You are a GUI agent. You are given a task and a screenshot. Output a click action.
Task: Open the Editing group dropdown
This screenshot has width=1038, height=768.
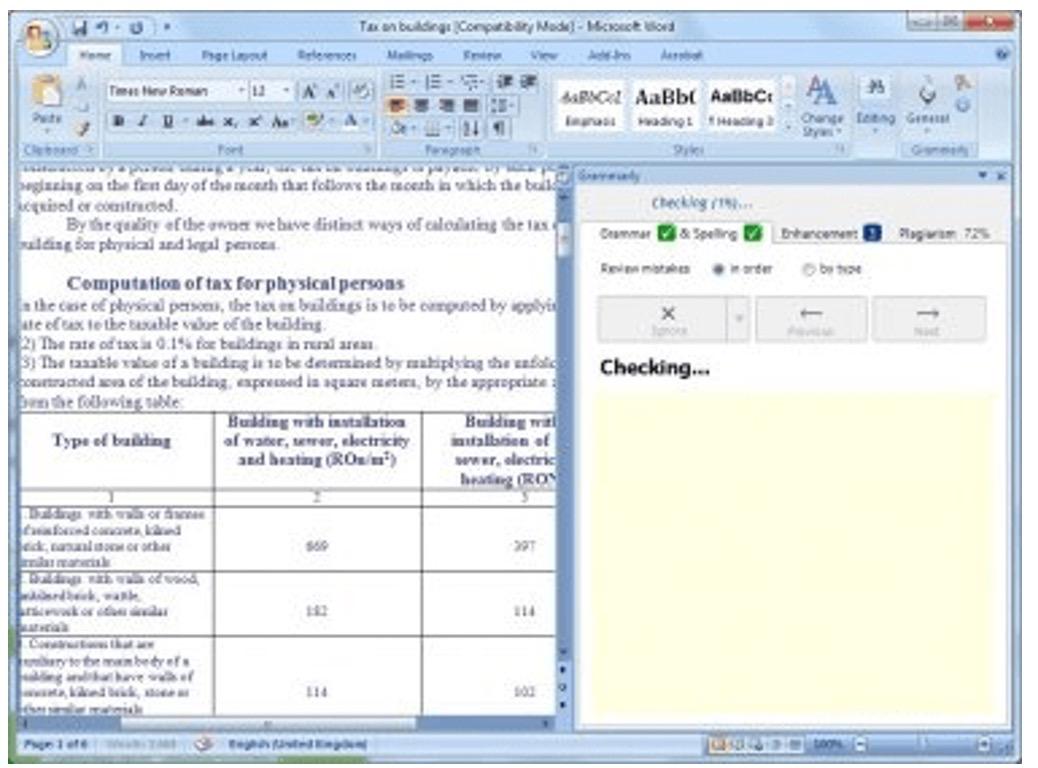[875, 105]
